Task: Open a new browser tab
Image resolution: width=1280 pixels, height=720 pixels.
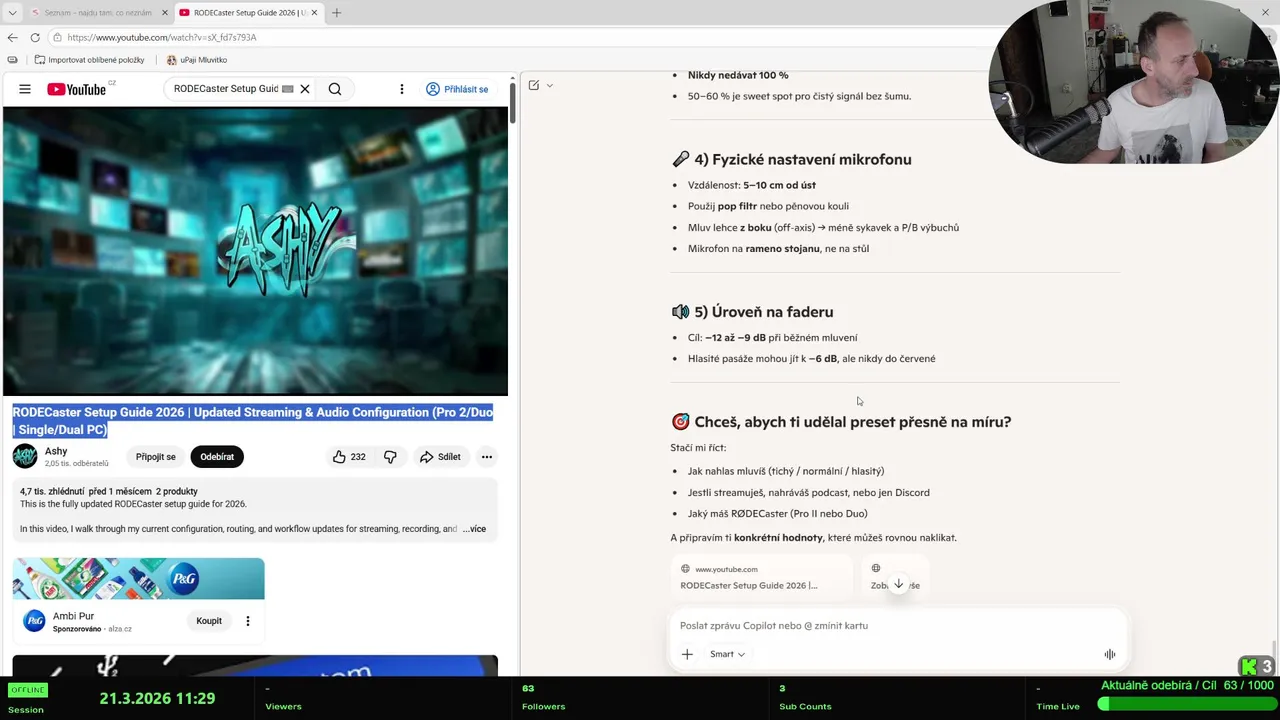Action: 336,13
